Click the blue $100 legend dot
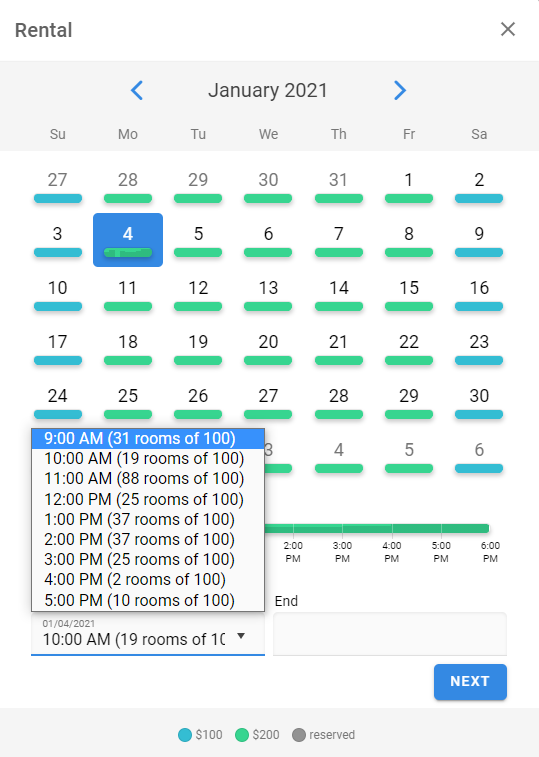Image resolution: width=539 pixels, height=757 pixels. [x=185, y=735]
